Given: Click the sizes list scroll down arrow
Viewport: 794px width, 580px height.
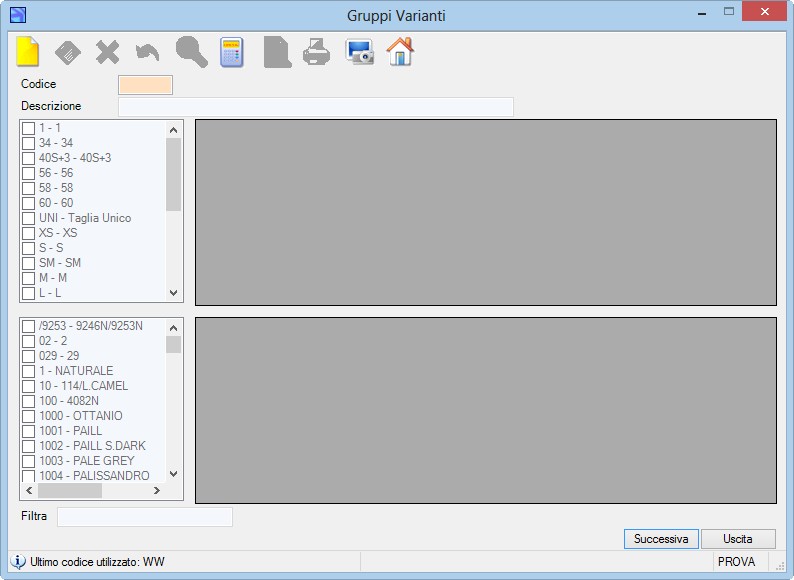Looking at the screenshot, I should [x=174, y=293].
